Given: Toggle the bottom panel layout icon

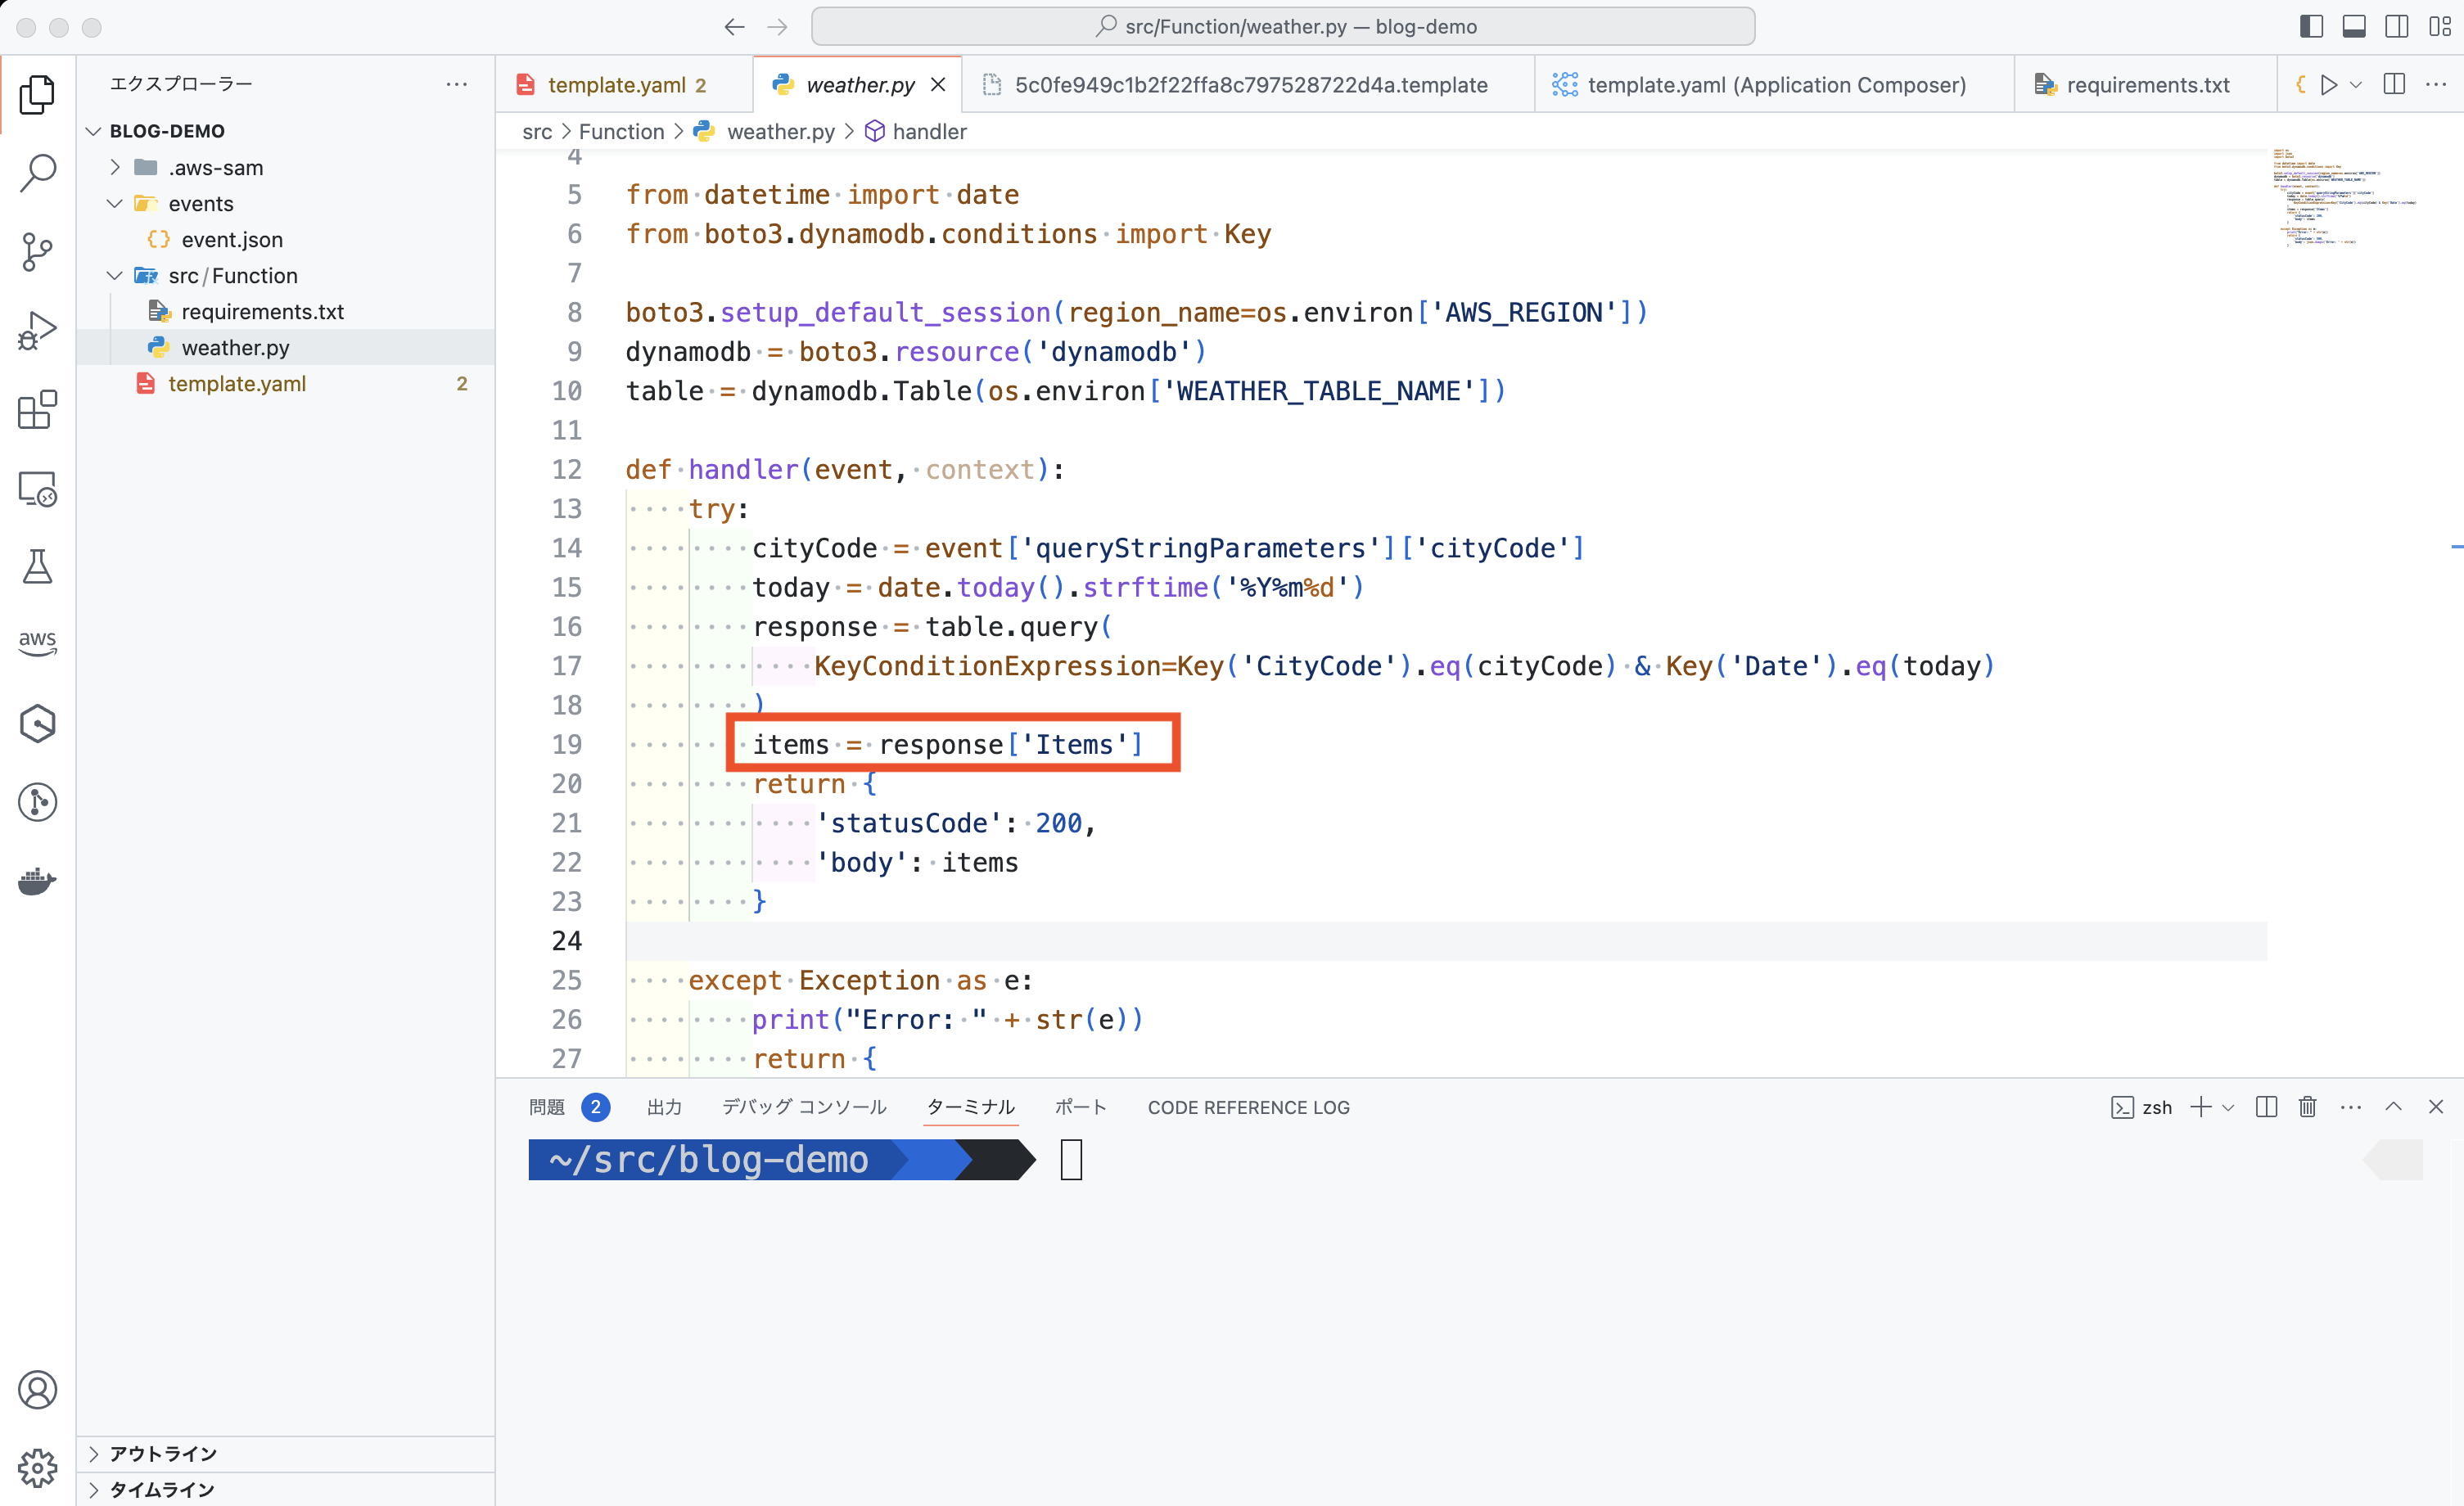Looking at the screenshot, I should (2354, 27).
